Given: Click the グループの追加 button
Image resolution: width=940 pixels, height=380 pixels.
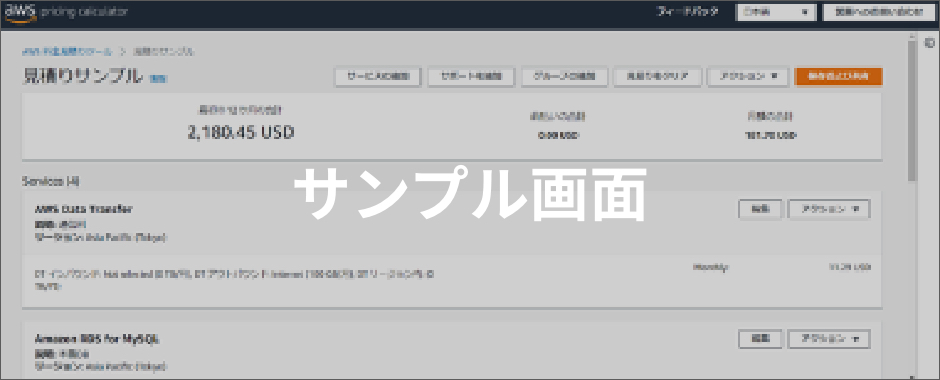Looking at the screenshot, I should 564,77.
